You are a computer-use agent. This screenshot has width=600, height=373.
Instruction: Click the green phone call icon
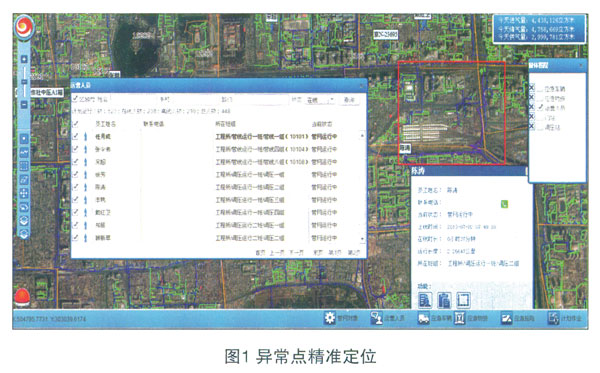tap(504, 204)
